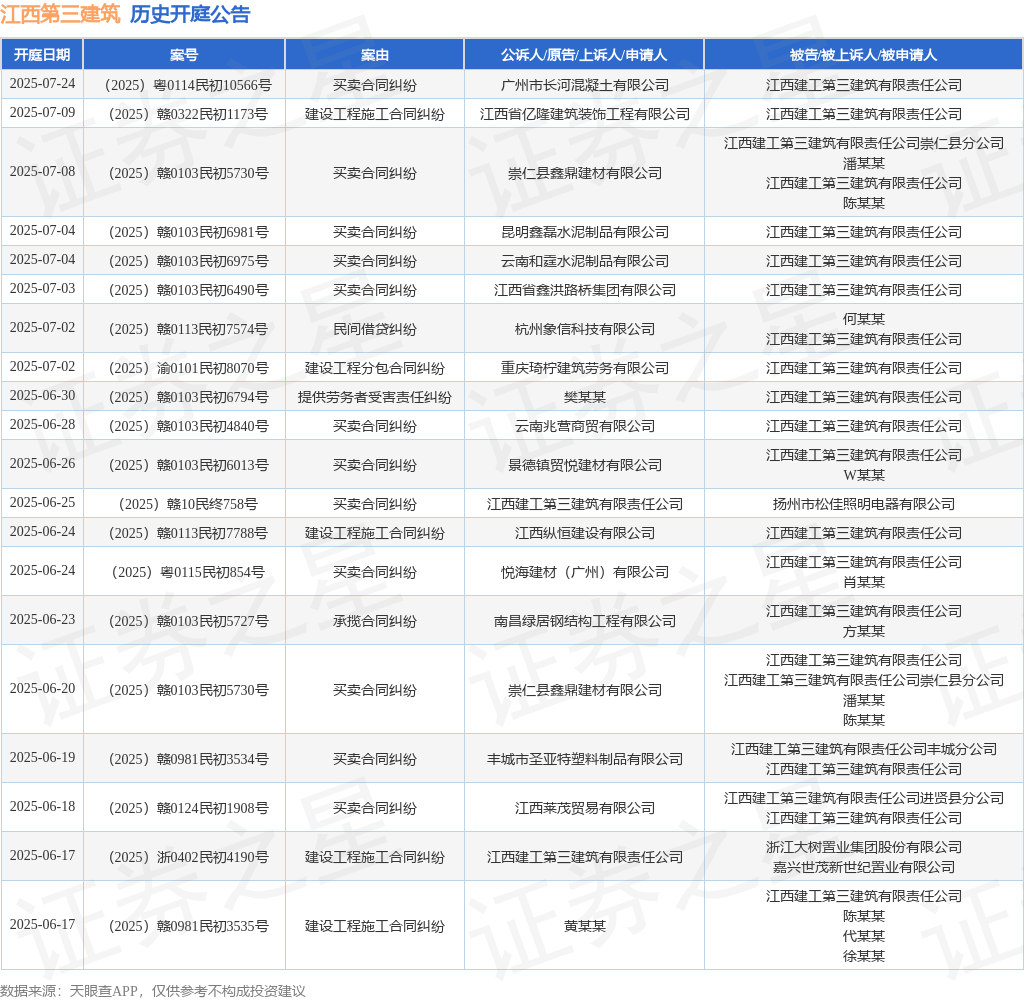Select defendant 扬州市松佳照明电器有限公司

click(863, 504)
